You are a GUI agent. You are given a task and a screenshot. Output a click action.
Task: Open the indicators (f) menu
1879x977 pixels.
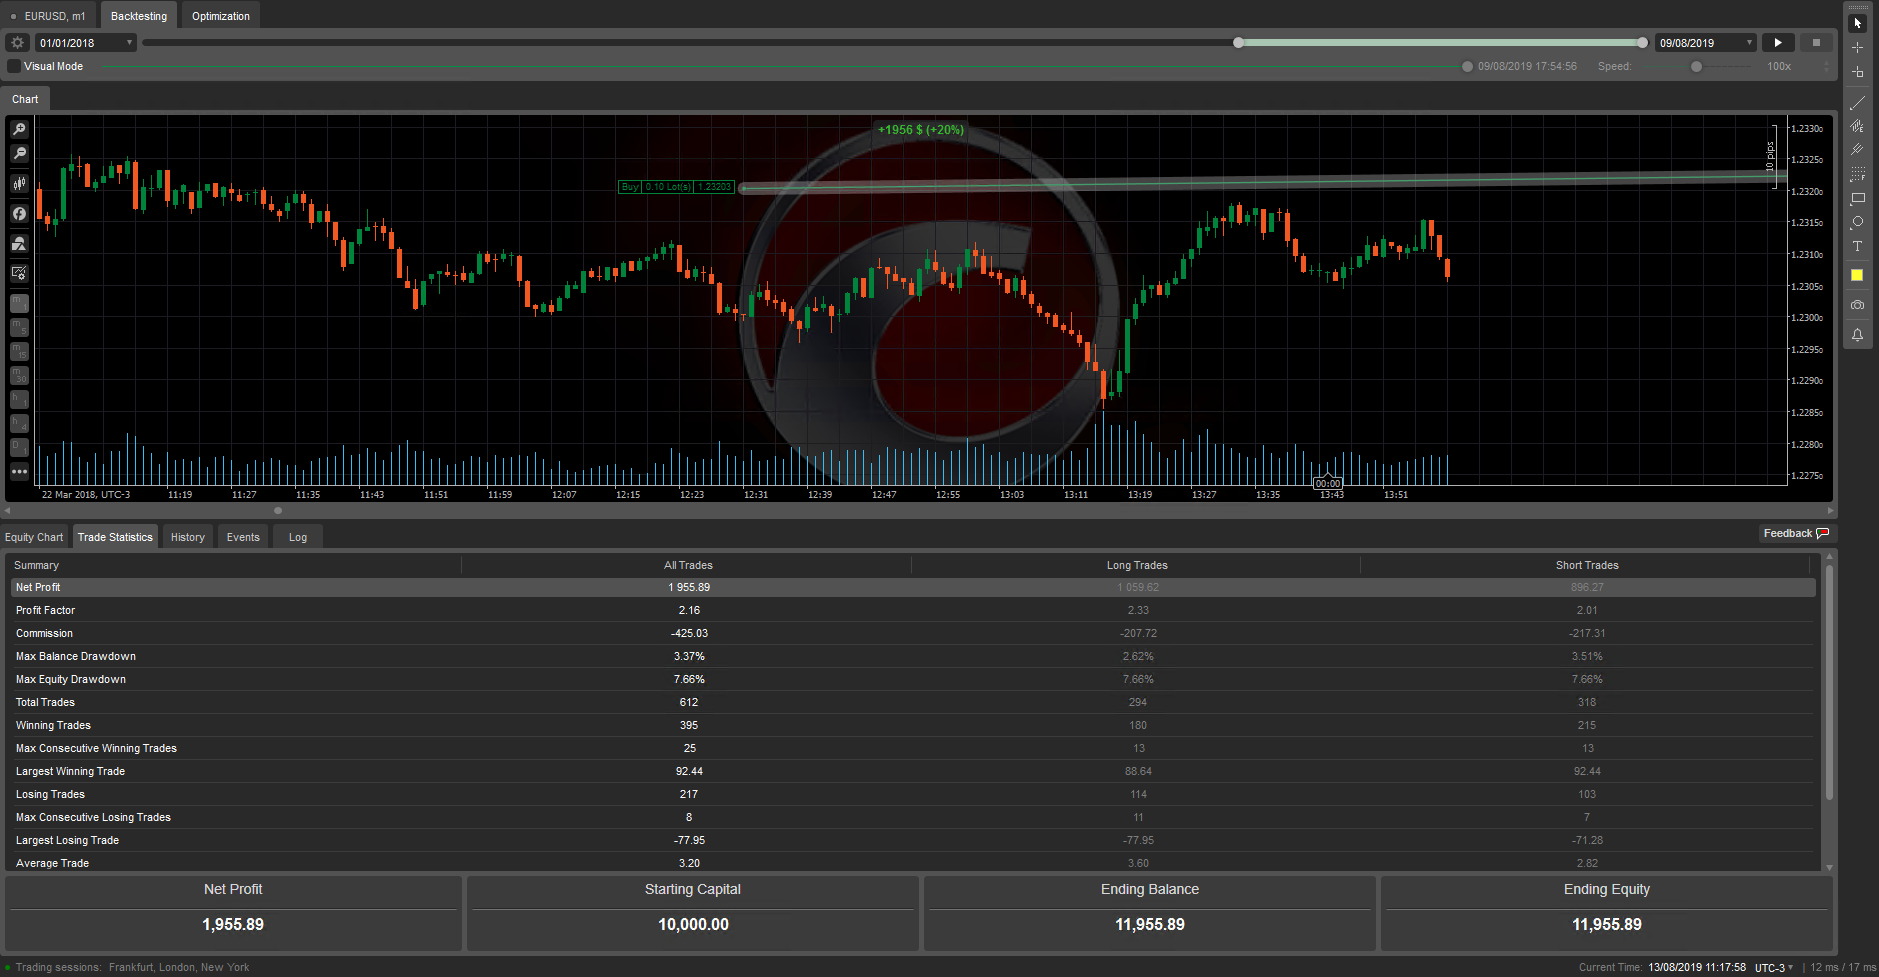[x=19, y=213]
